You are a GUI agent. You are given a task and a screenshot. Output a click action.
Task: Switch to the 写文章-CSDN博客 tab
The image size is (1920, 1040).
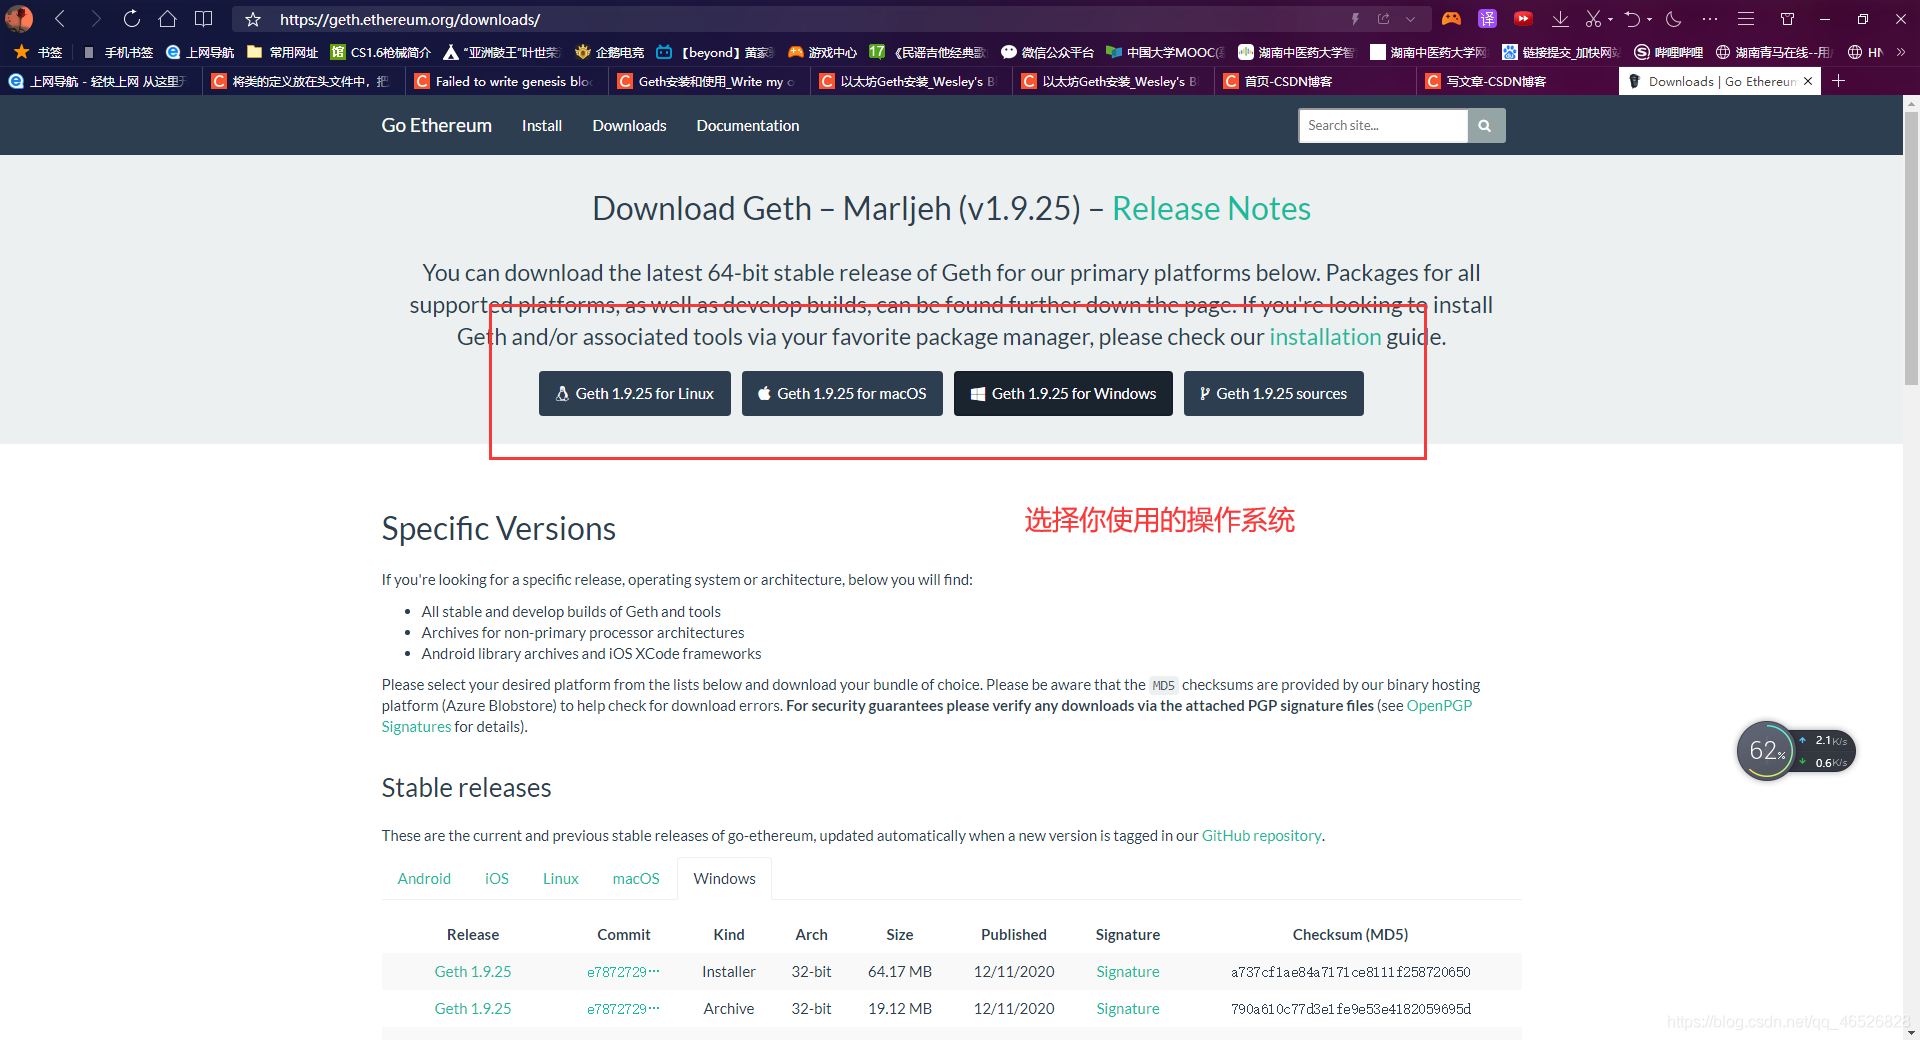(1516, 81)
